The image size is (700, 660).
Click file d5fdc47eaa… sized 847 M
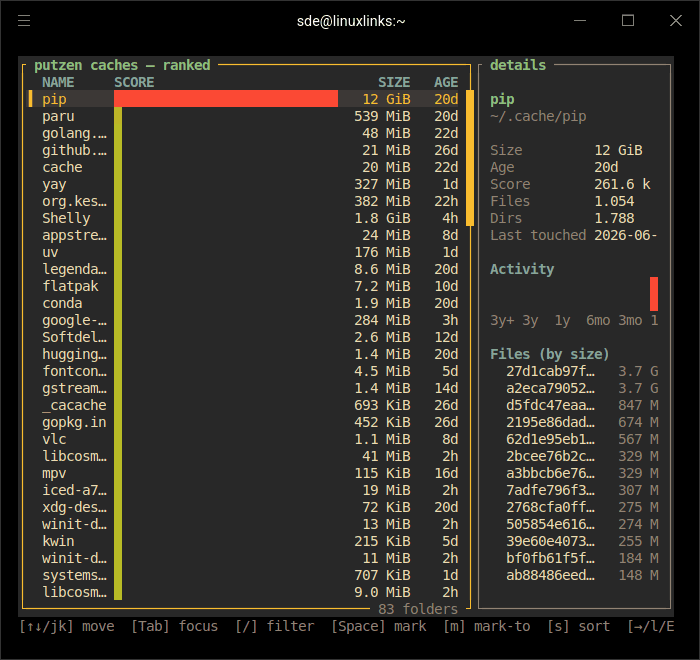tap(550, 405)
